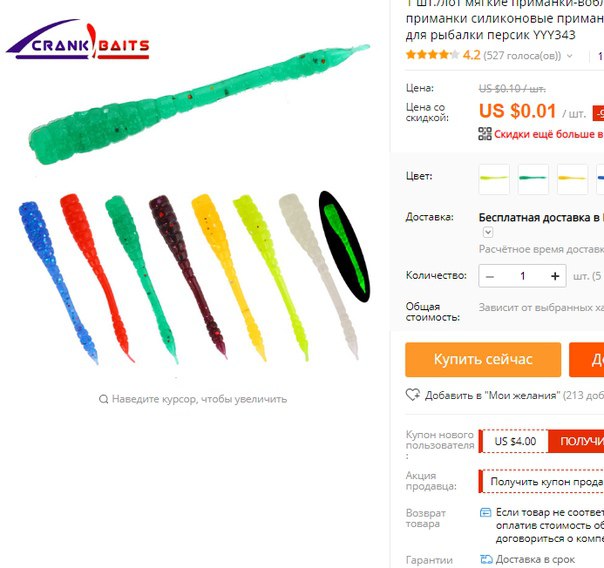Screen dimensions: 604x568
Task: Click the on-time delivery guarantee icon
Action: click(486, 559)
